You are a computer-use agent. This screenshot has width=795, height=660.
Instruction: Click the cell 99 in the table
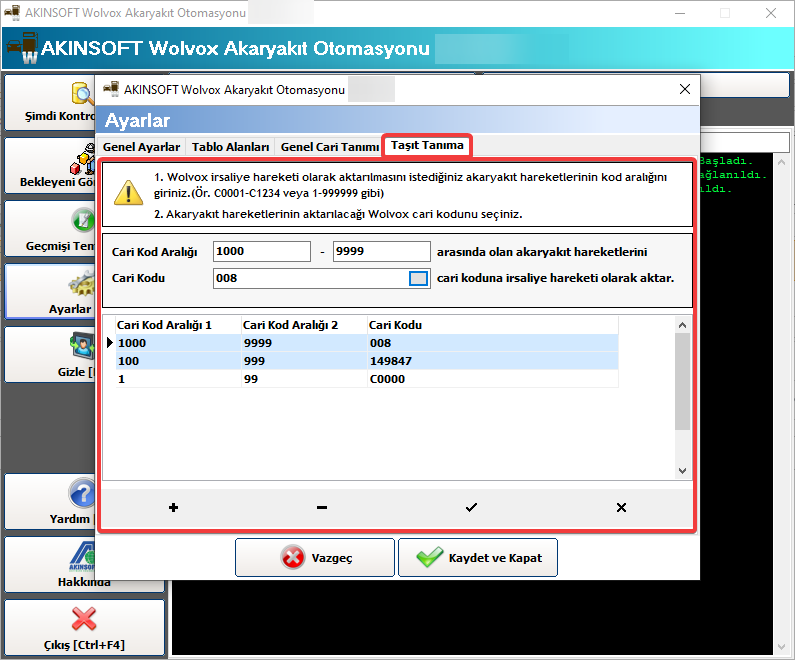[x=304, y=379]
